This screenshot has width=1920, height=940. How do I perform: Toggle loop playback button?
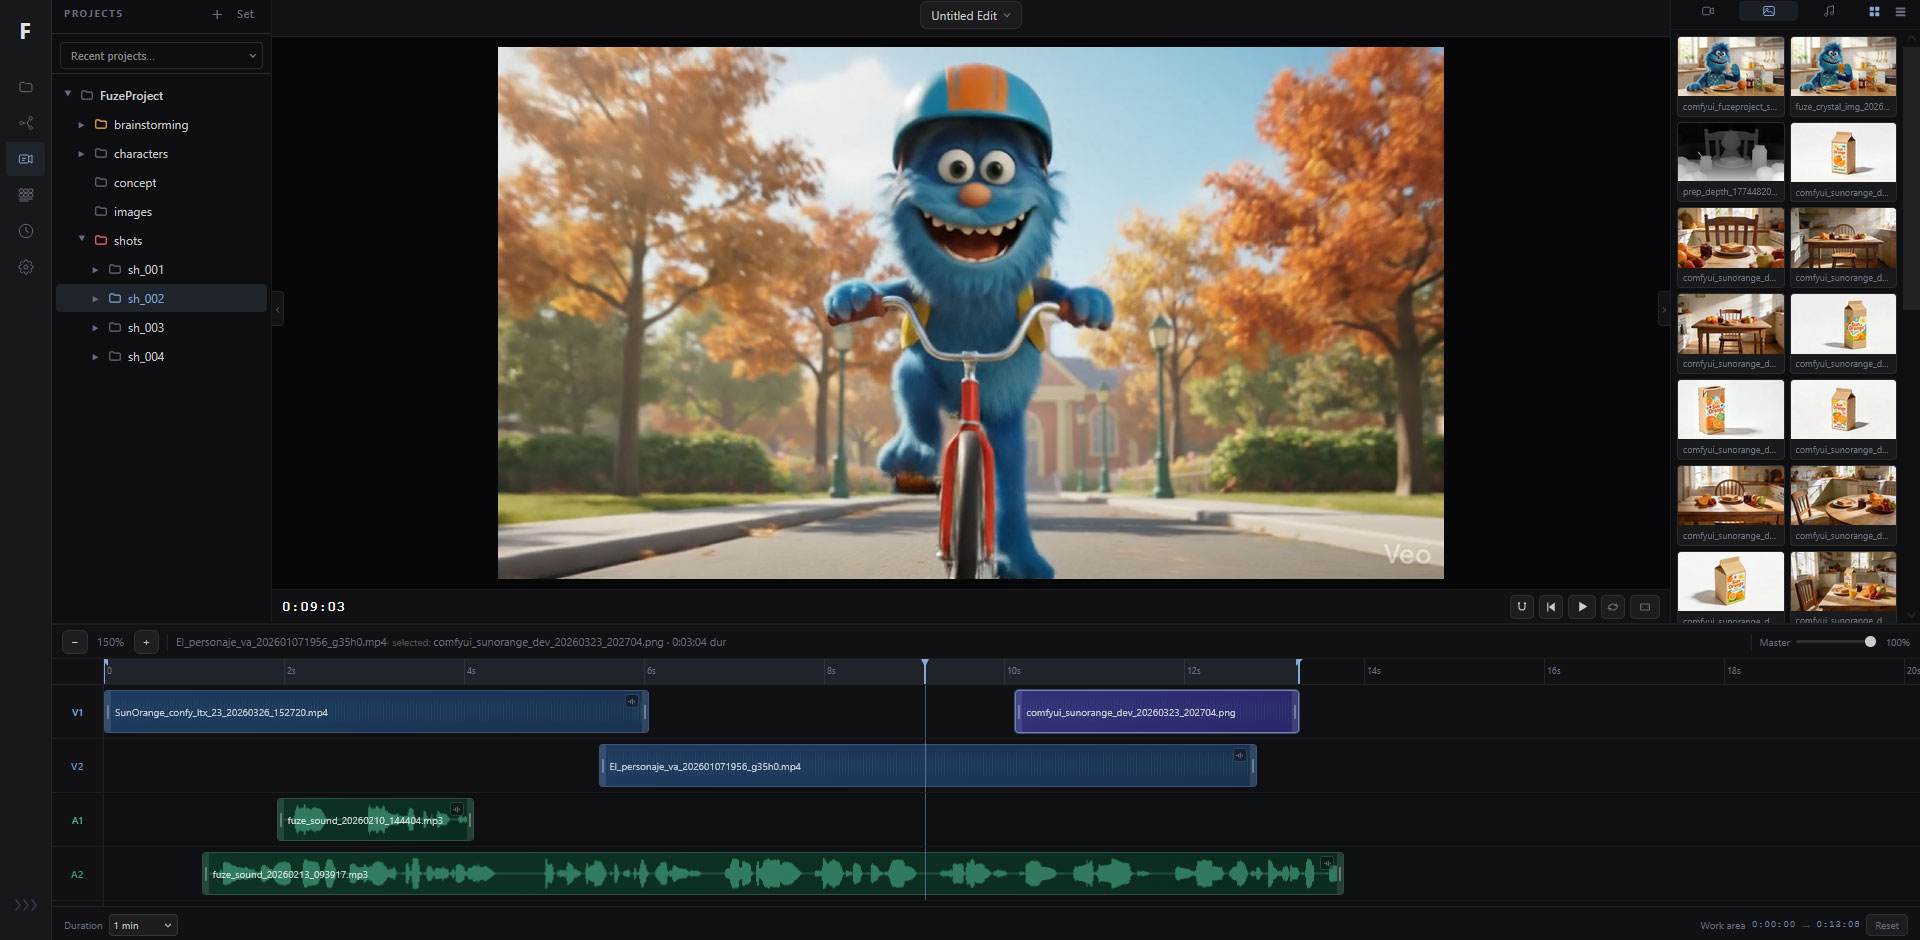coord(1612,606)
